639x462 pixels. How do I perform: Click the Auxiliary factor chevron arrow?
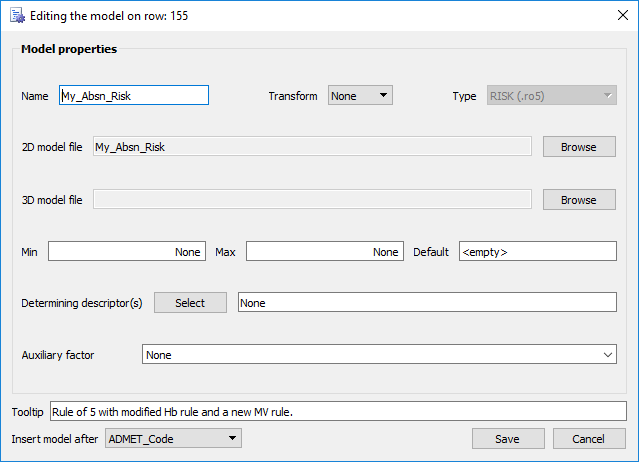(x=608, y=354)
